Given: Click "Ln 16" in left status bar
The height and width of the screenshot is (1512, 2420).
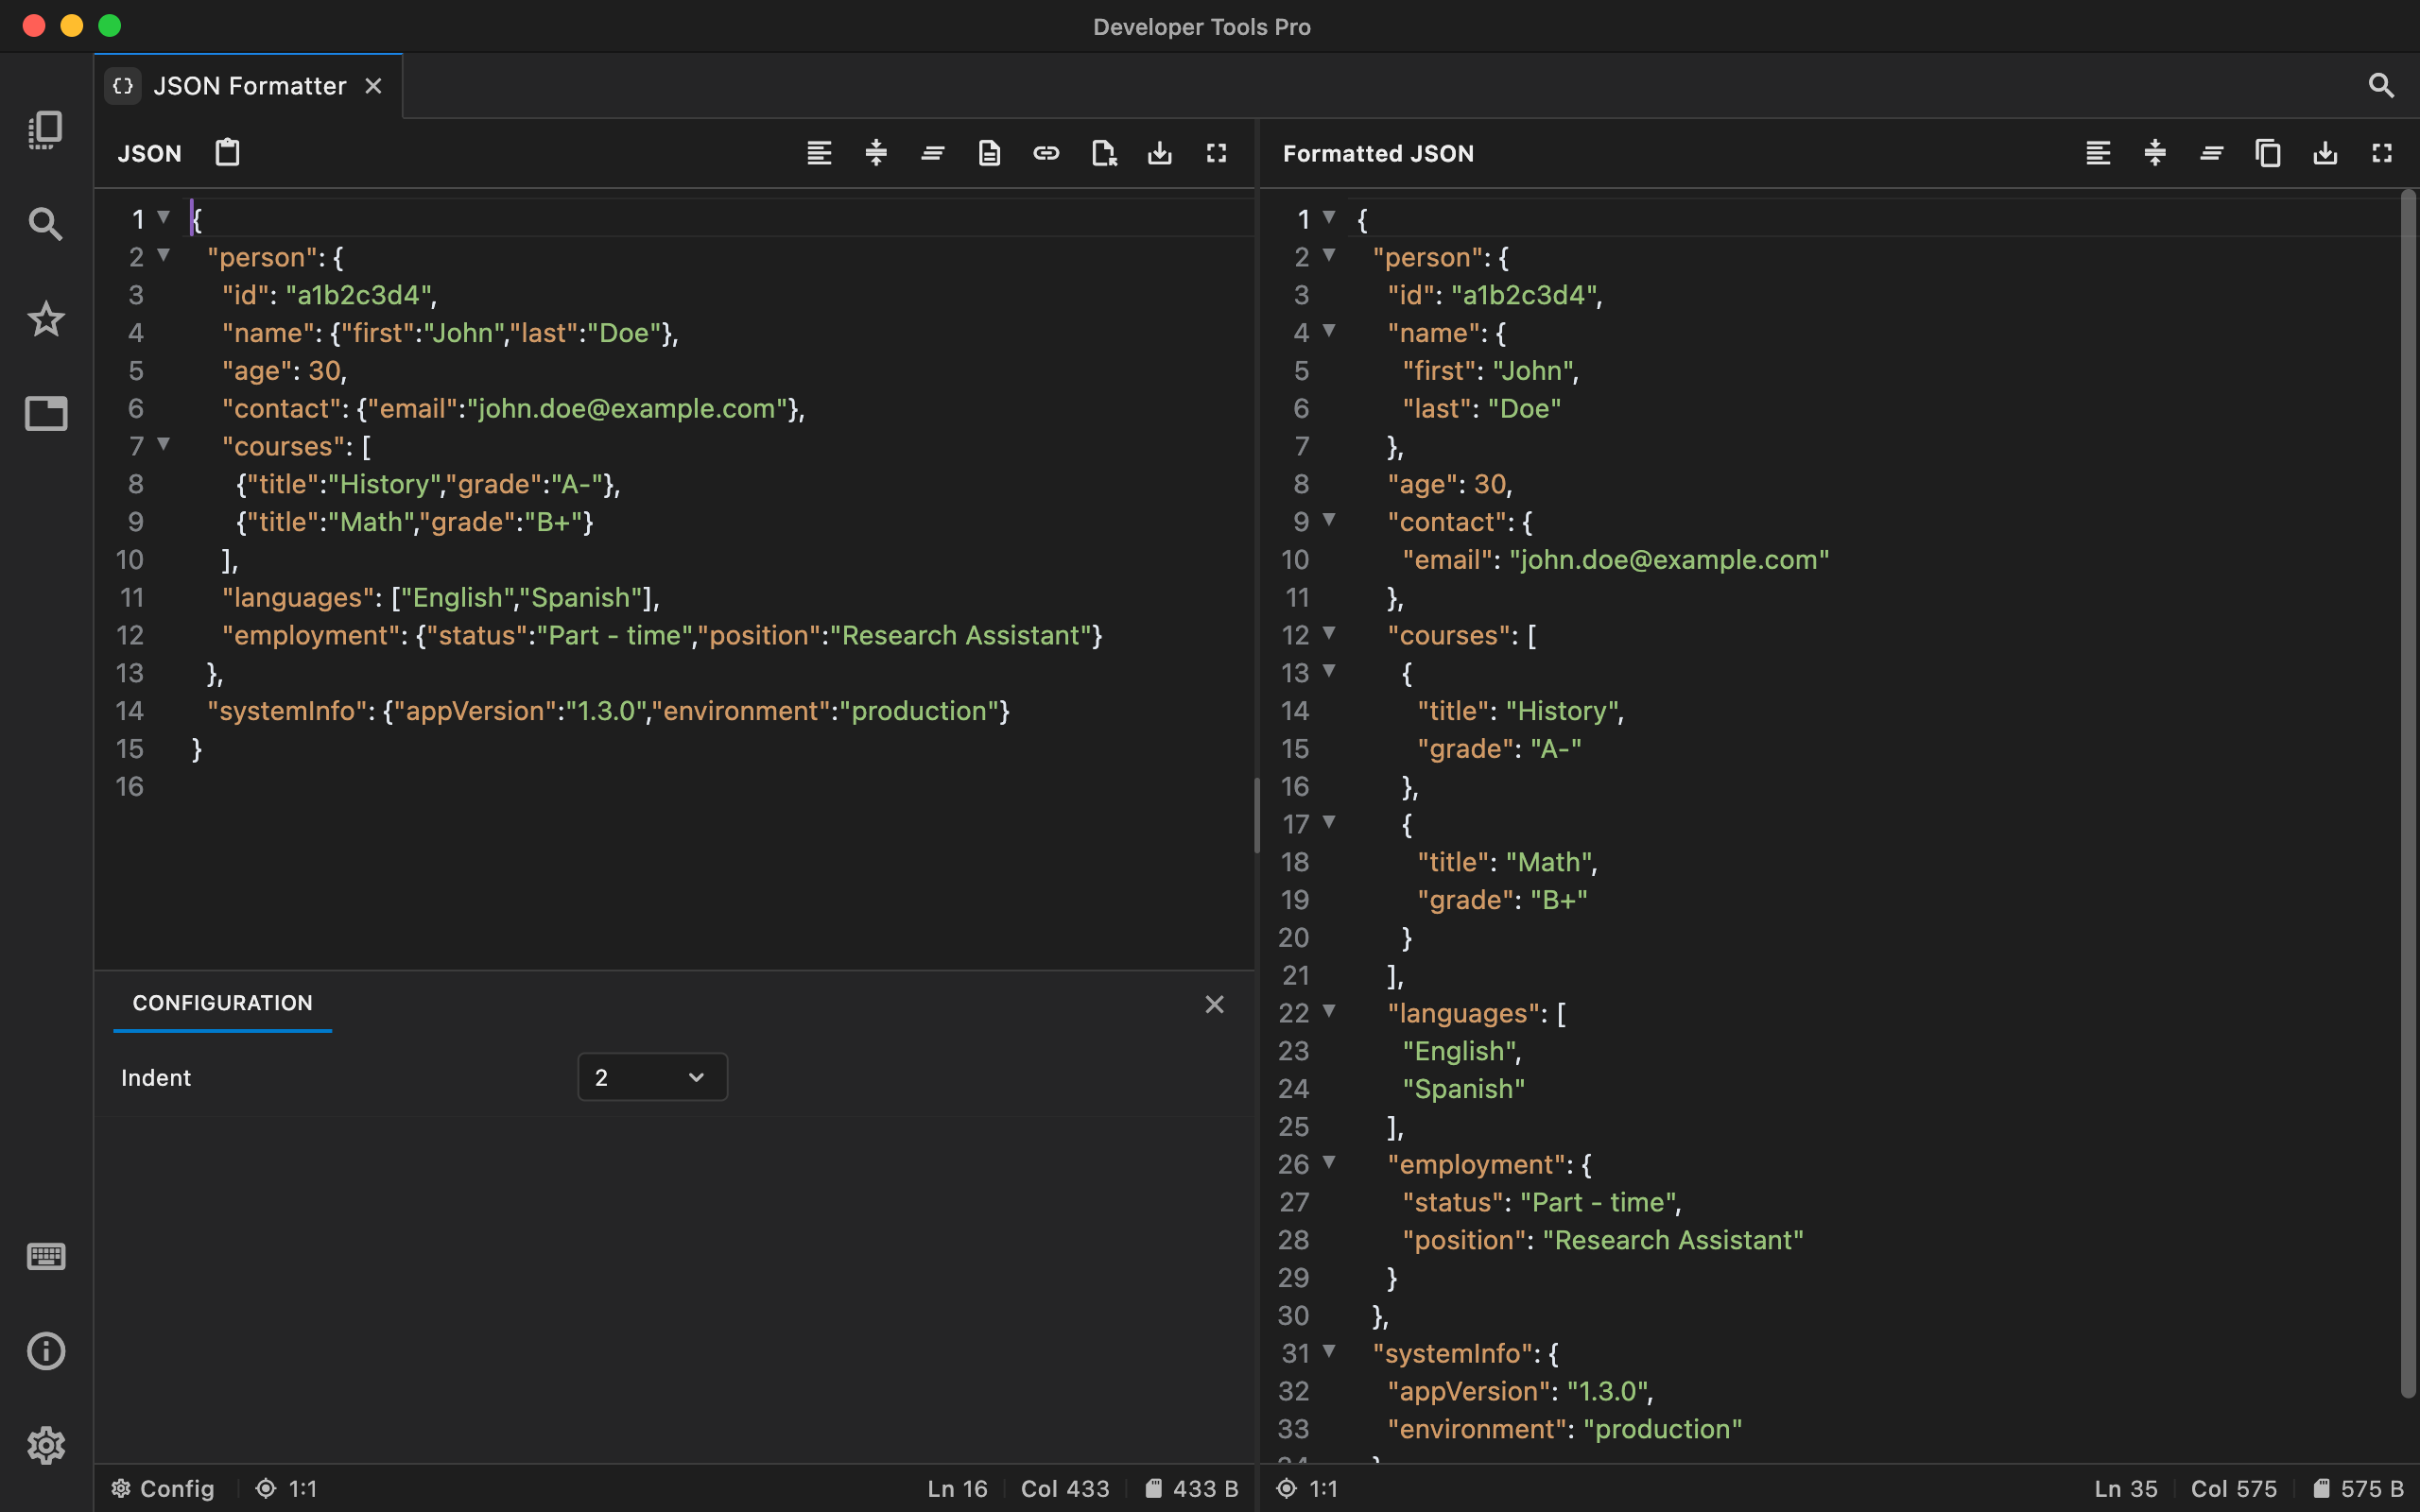Looking at the screenshot, I should point(957,1488).
